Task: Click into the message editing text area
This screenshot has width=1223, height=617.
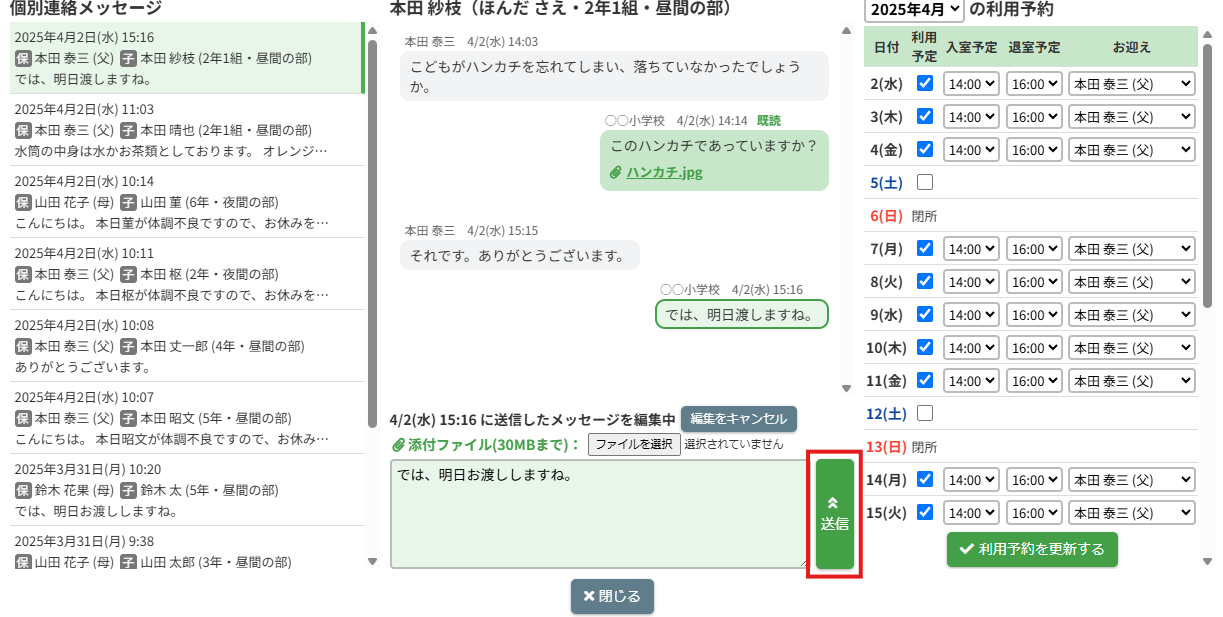Action: click(597, 514)
